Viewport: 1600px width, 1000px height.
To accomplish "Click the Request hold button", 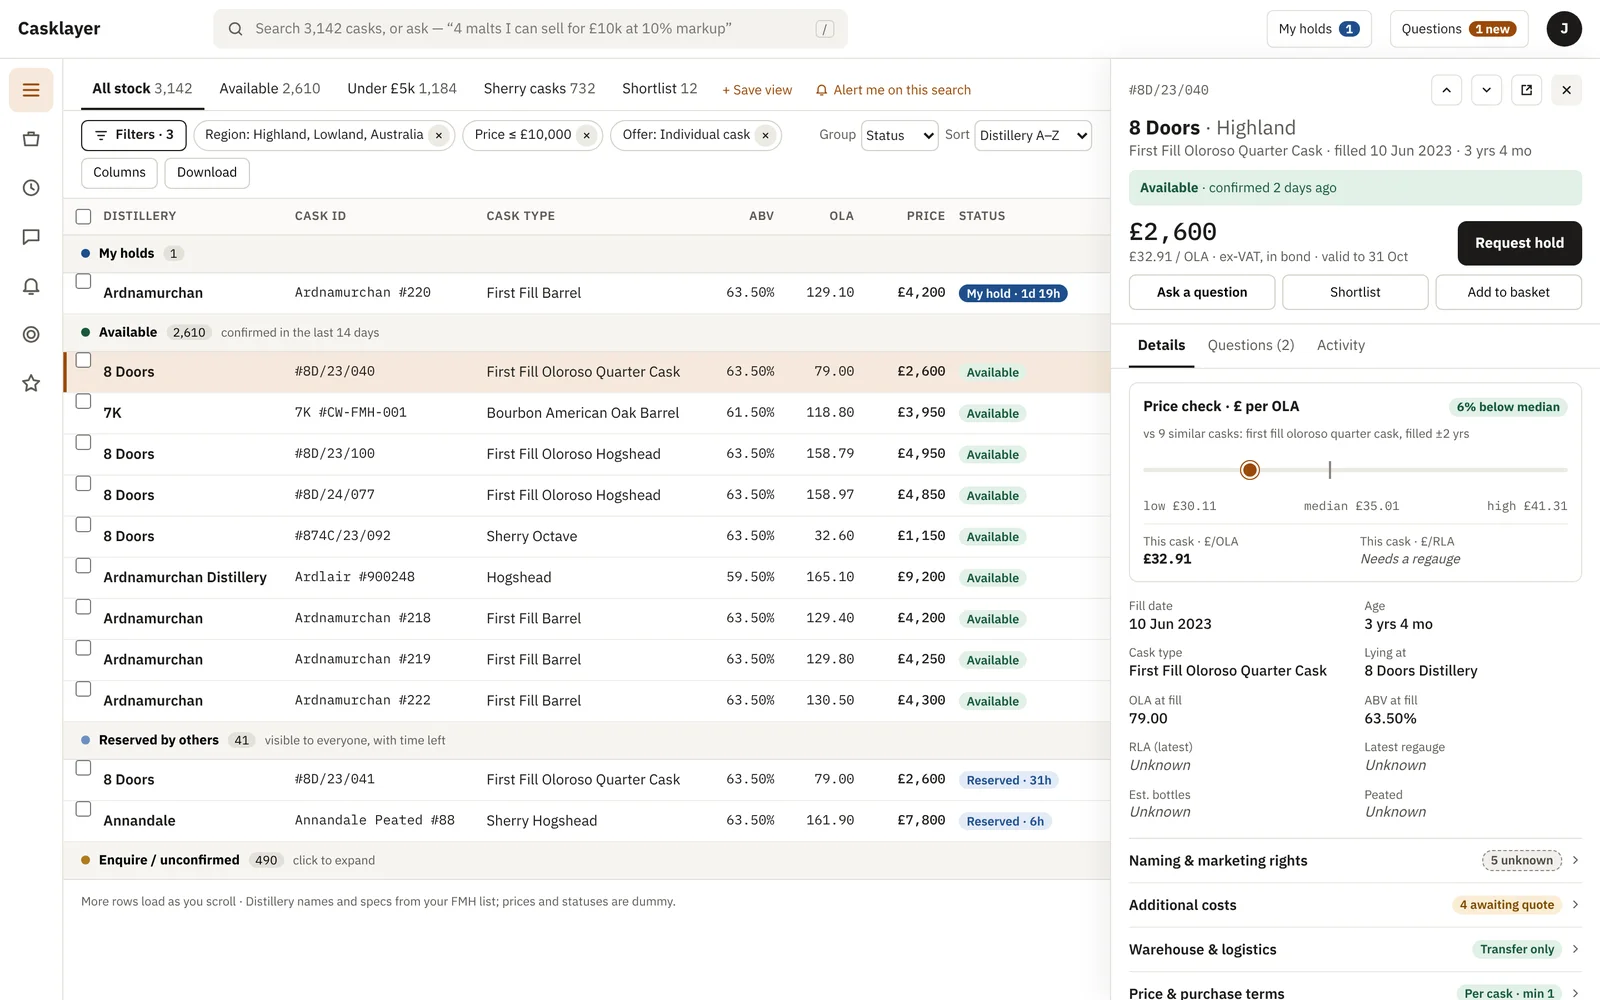I will coord(1519,243).
